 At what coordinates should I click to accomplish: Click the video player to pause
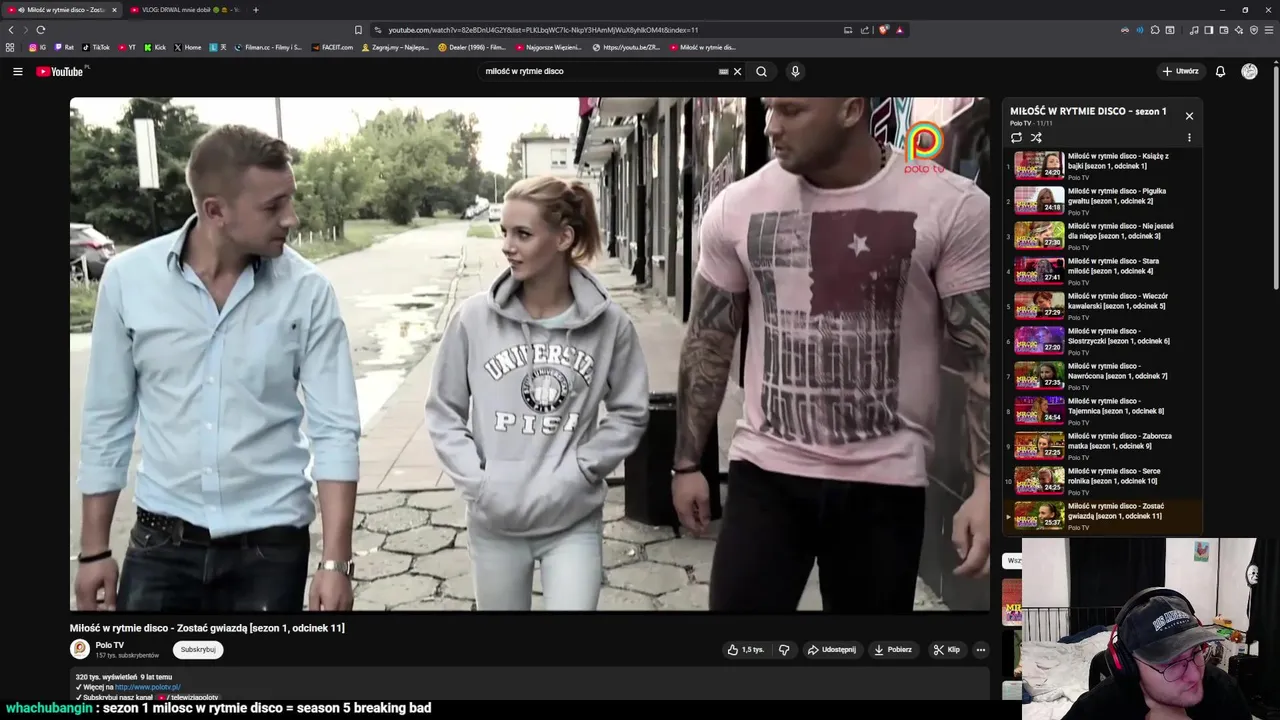coord(530,354)
